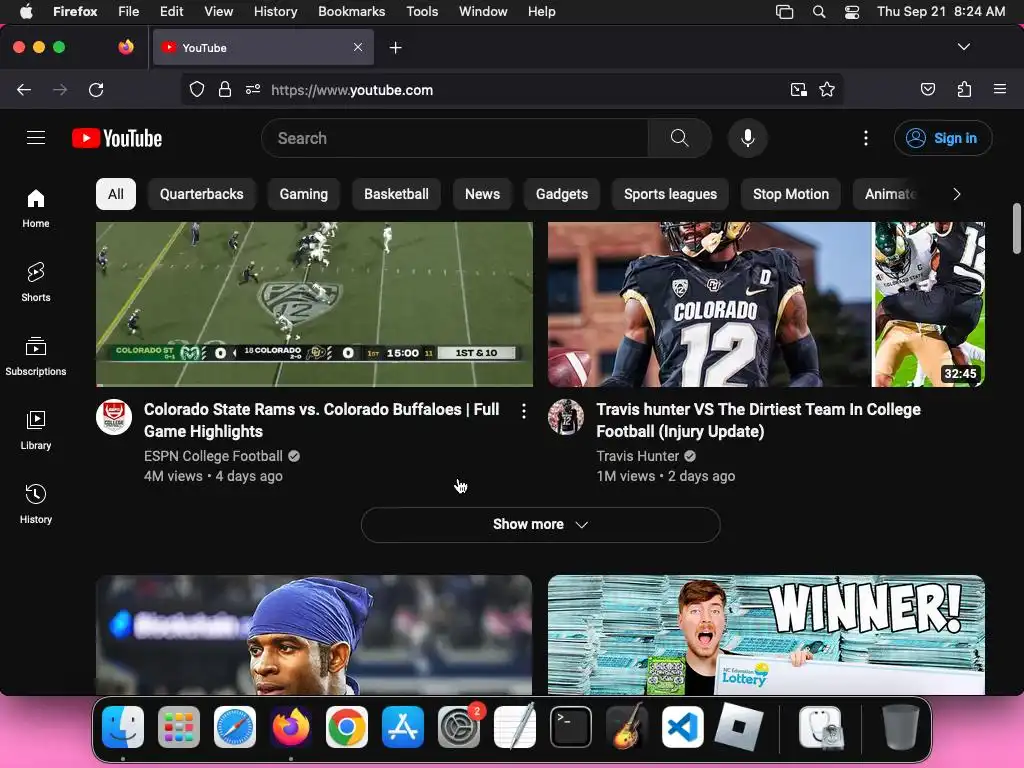The image size is (1024, 768).
Task: Go back with Firefox back arrow
Action: tap(24, 89)
